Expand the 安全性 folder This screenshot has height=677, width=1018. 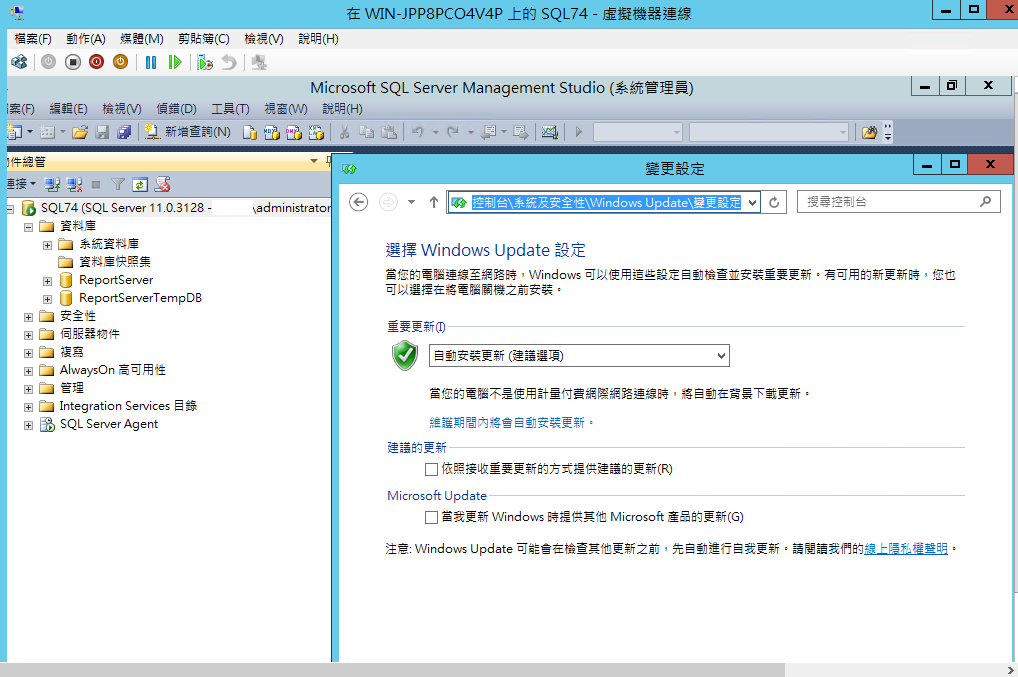[29, 317]
